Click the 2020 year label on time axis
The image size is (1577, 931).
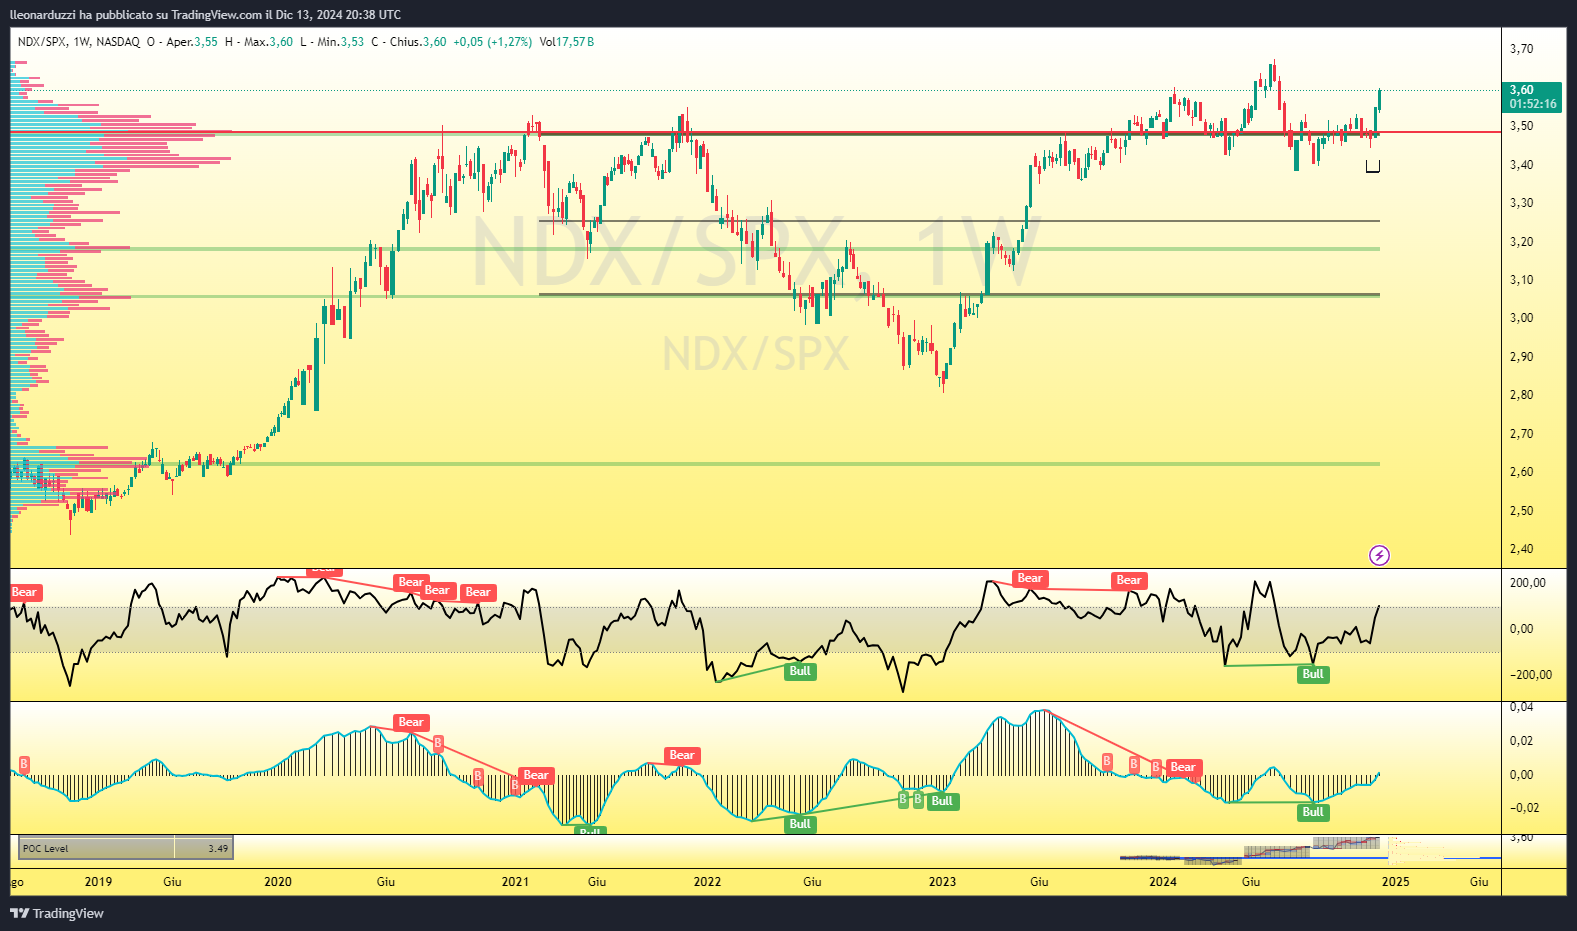coord(278,882)
